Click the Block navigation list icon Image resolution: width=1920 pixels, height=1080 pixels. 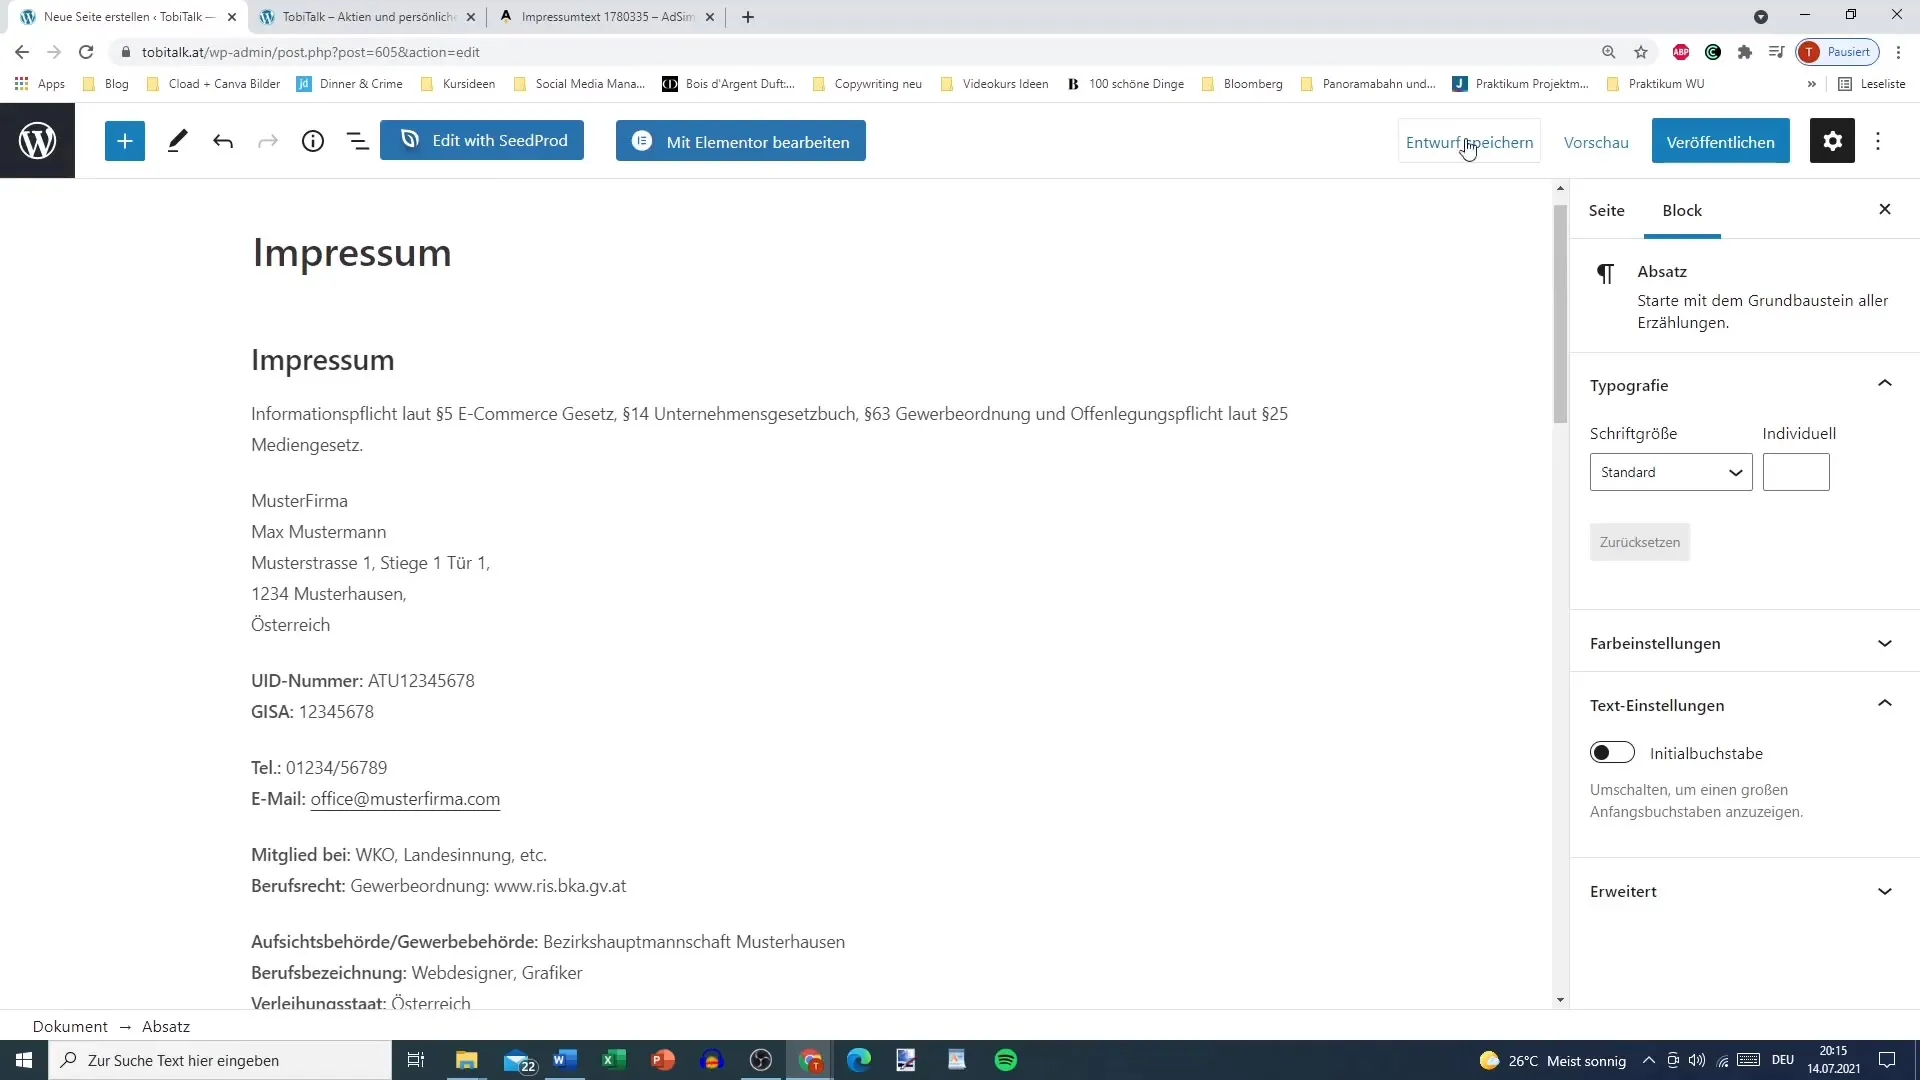[x=356, y=141]
